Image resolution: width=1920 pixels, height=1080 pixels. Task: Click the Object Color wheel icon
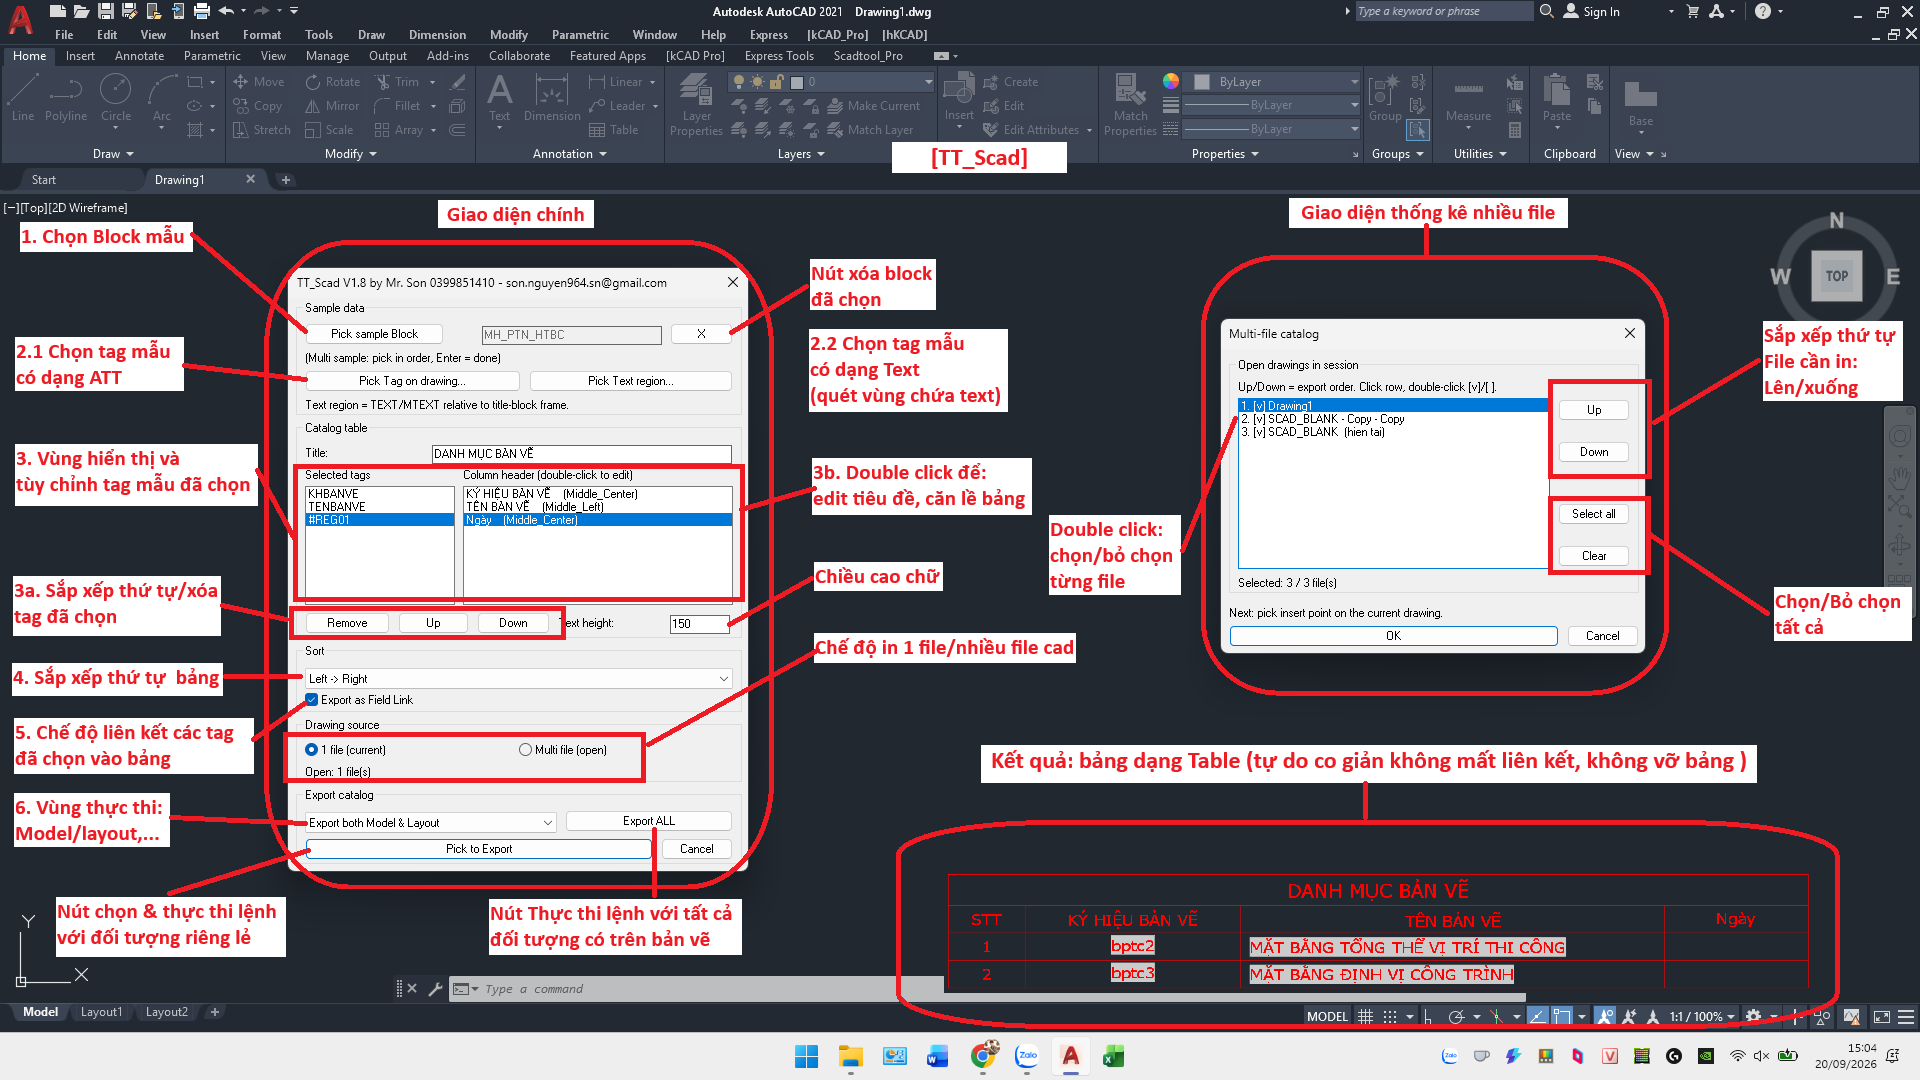(1171, 82)
